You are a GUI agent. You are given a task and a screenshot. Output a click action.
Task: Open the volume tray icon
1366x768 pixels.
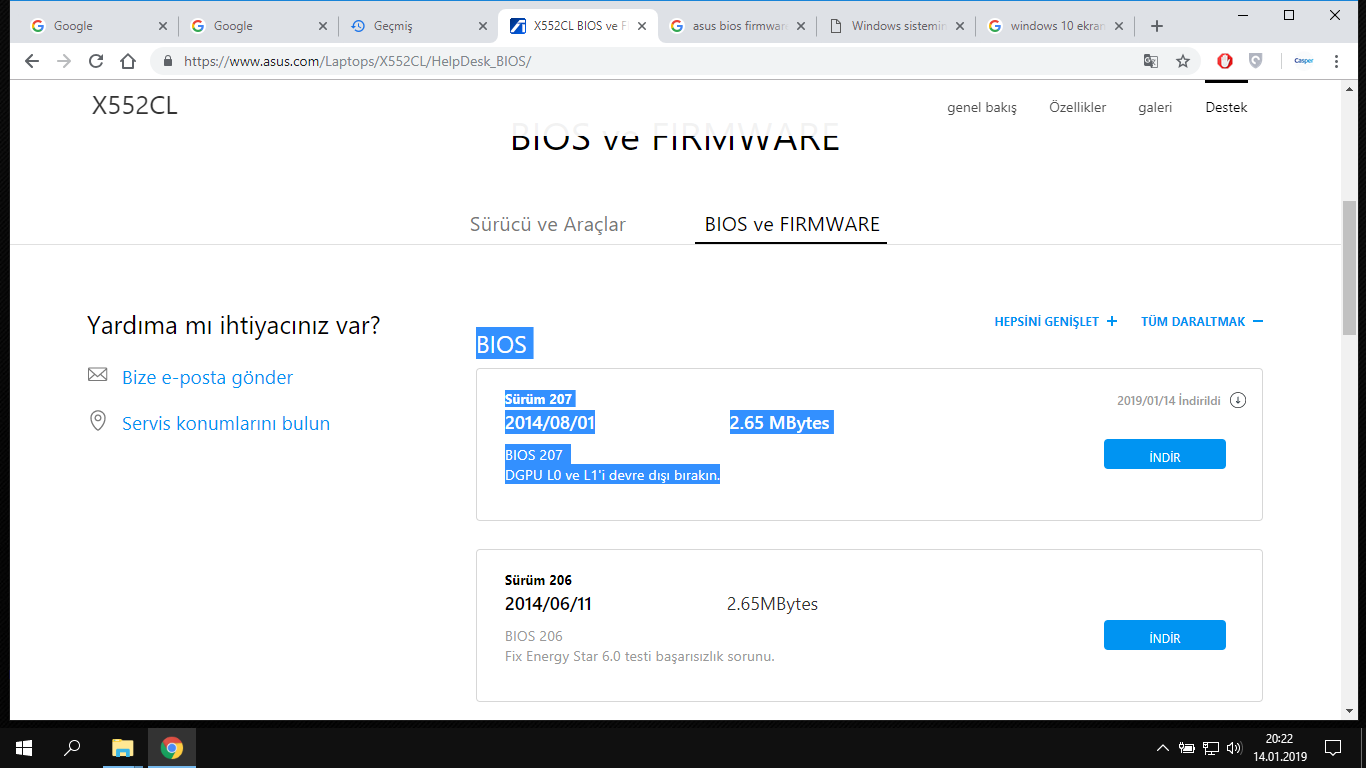point(1234,748)
